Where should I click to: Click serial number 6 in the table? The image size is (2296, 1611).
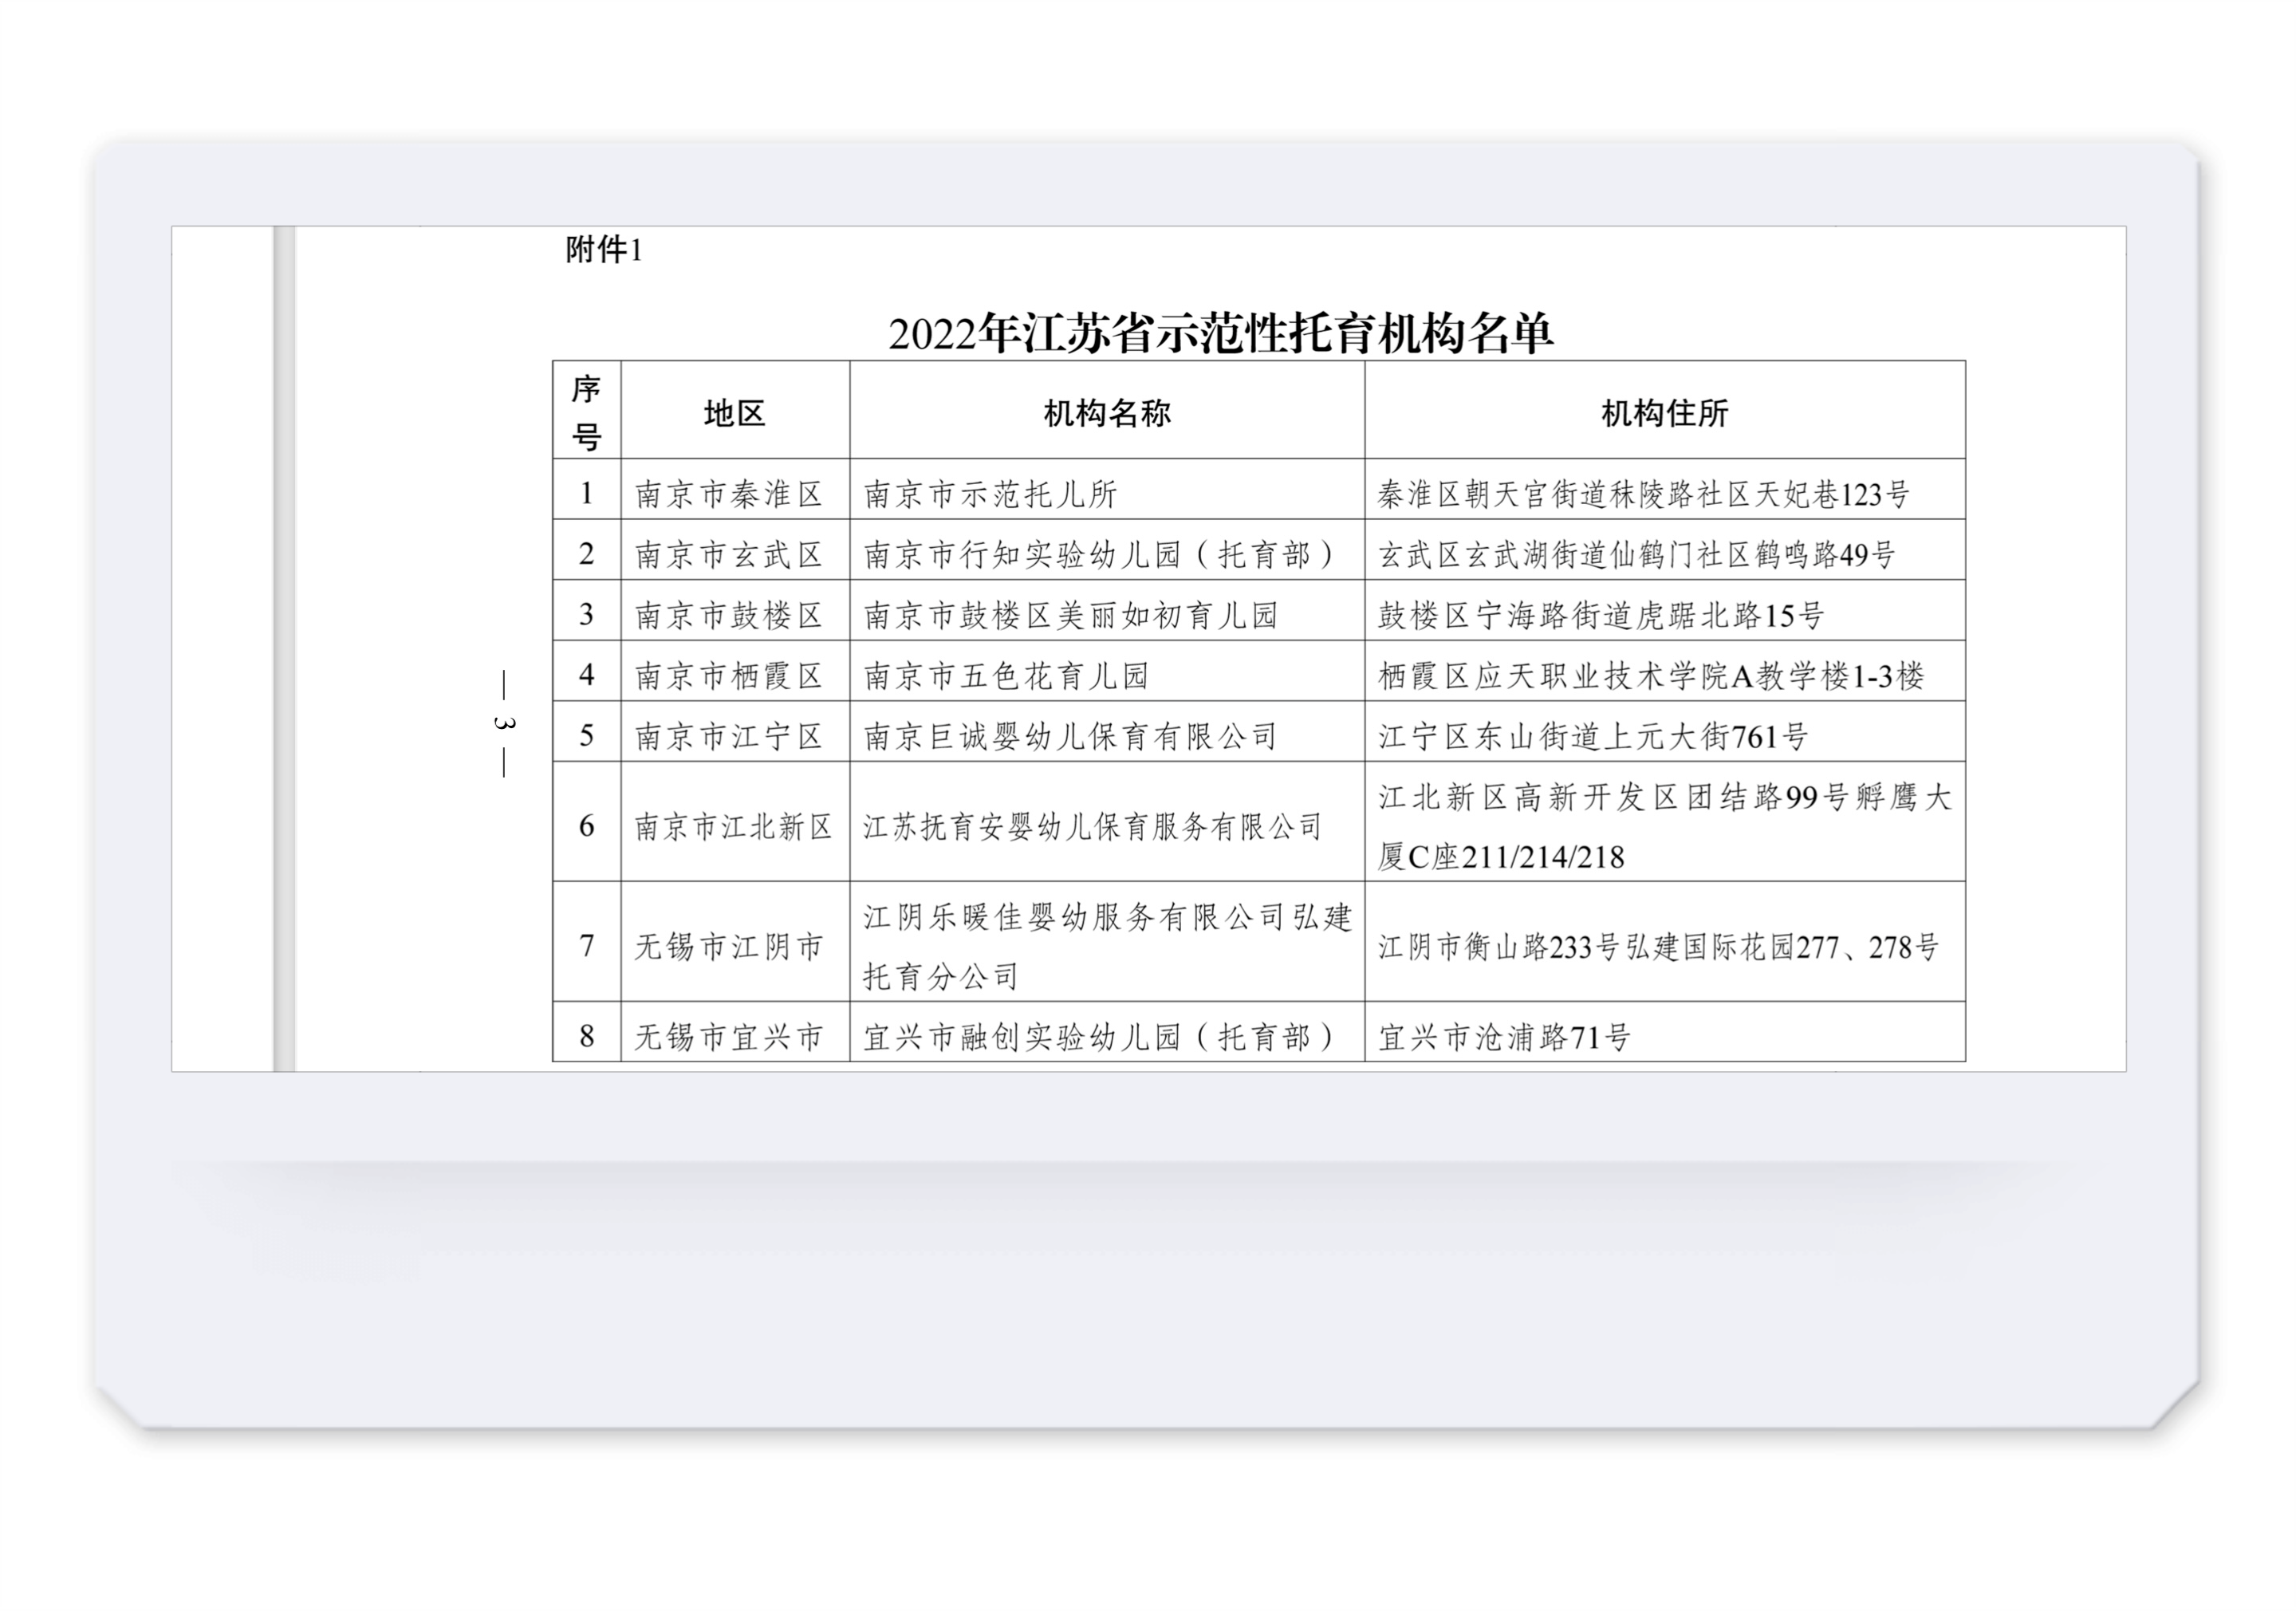(x=587, y=825)
